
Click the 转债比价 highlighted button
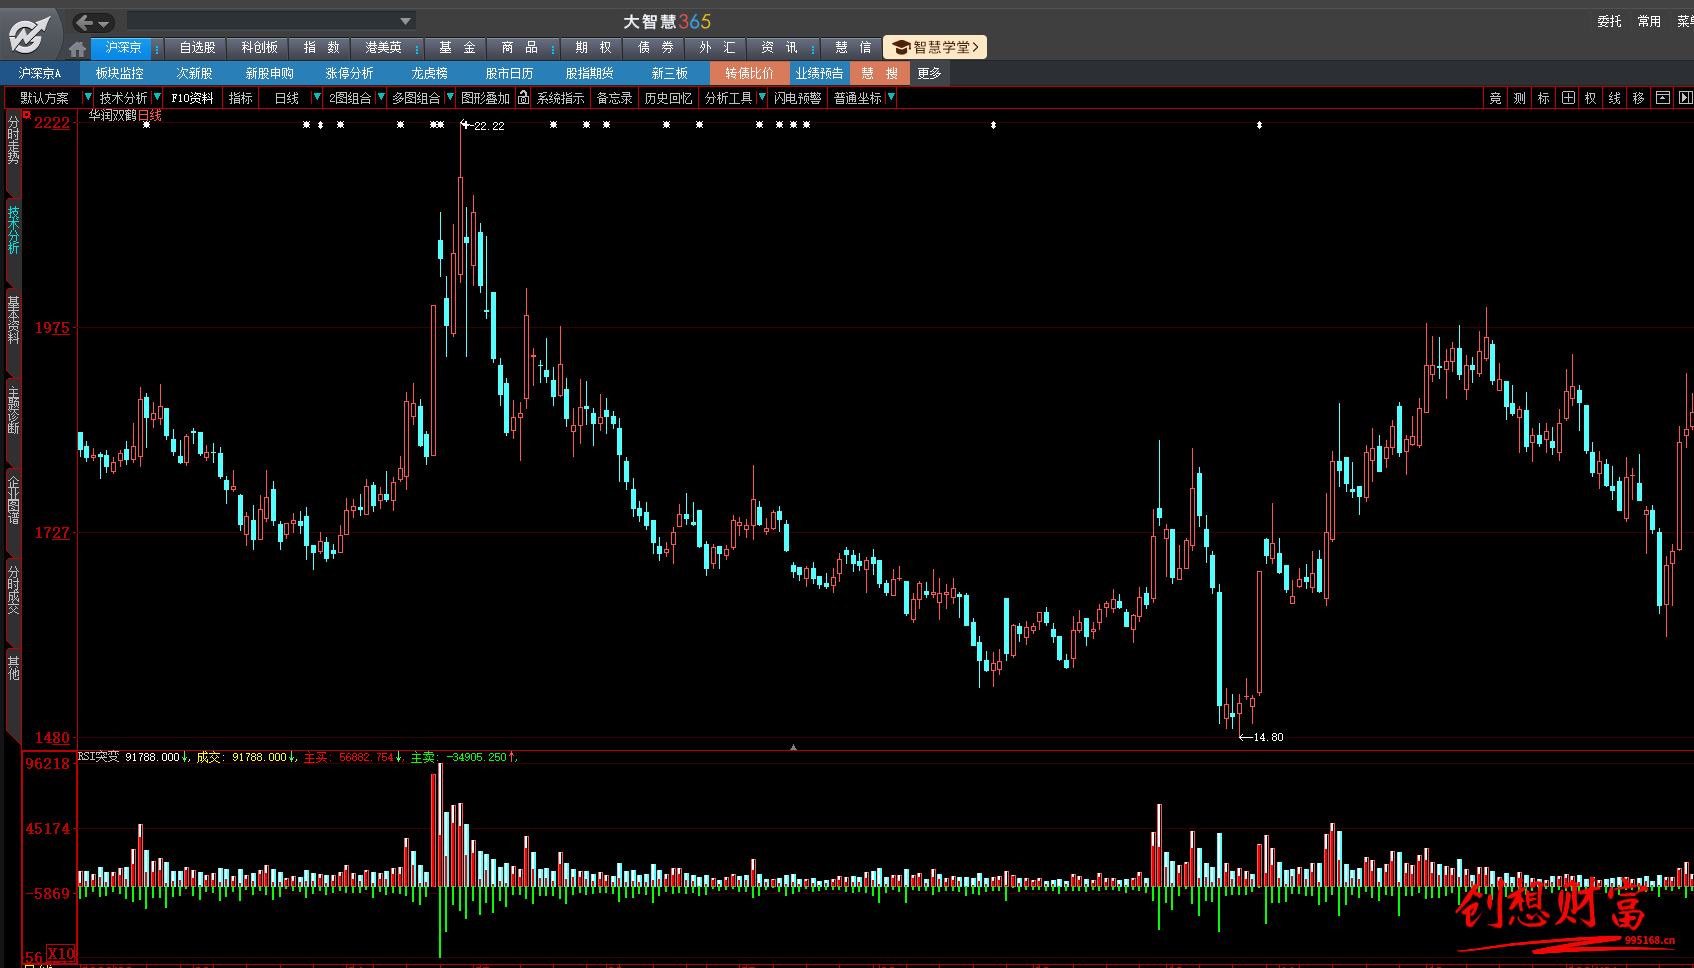click(x=749, y=73)
